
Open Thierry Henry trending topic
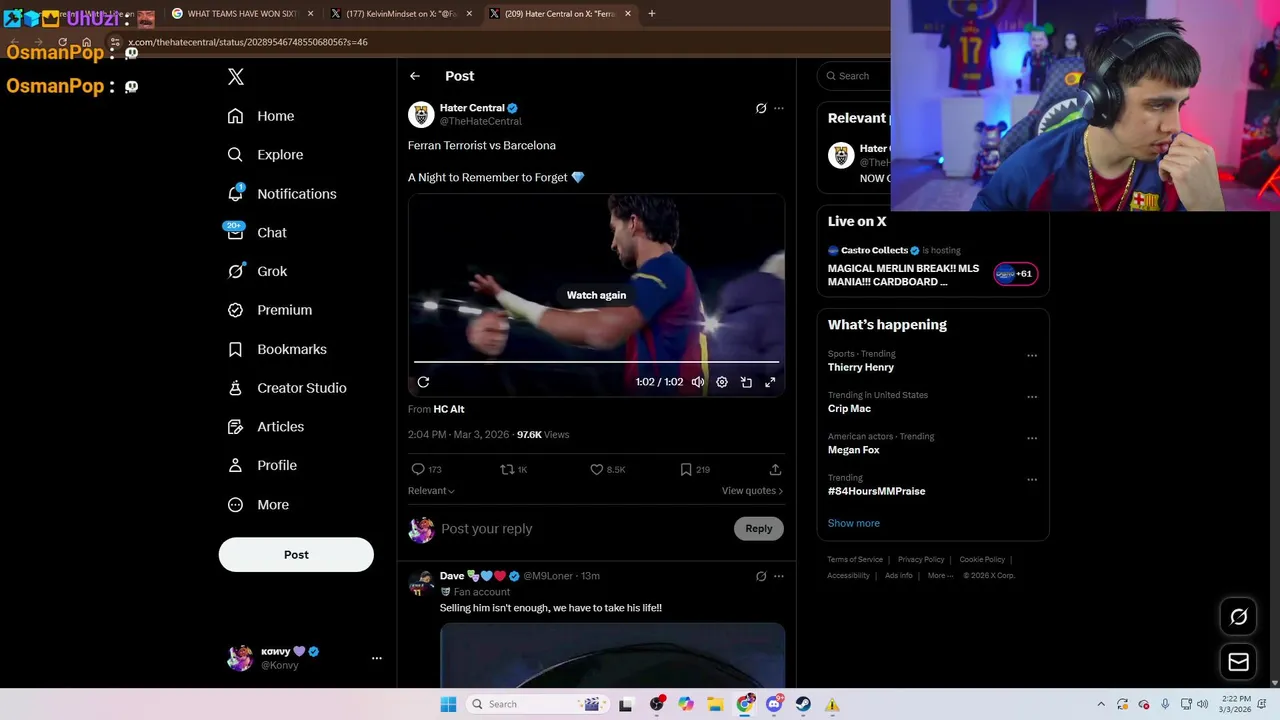(861, 367)
